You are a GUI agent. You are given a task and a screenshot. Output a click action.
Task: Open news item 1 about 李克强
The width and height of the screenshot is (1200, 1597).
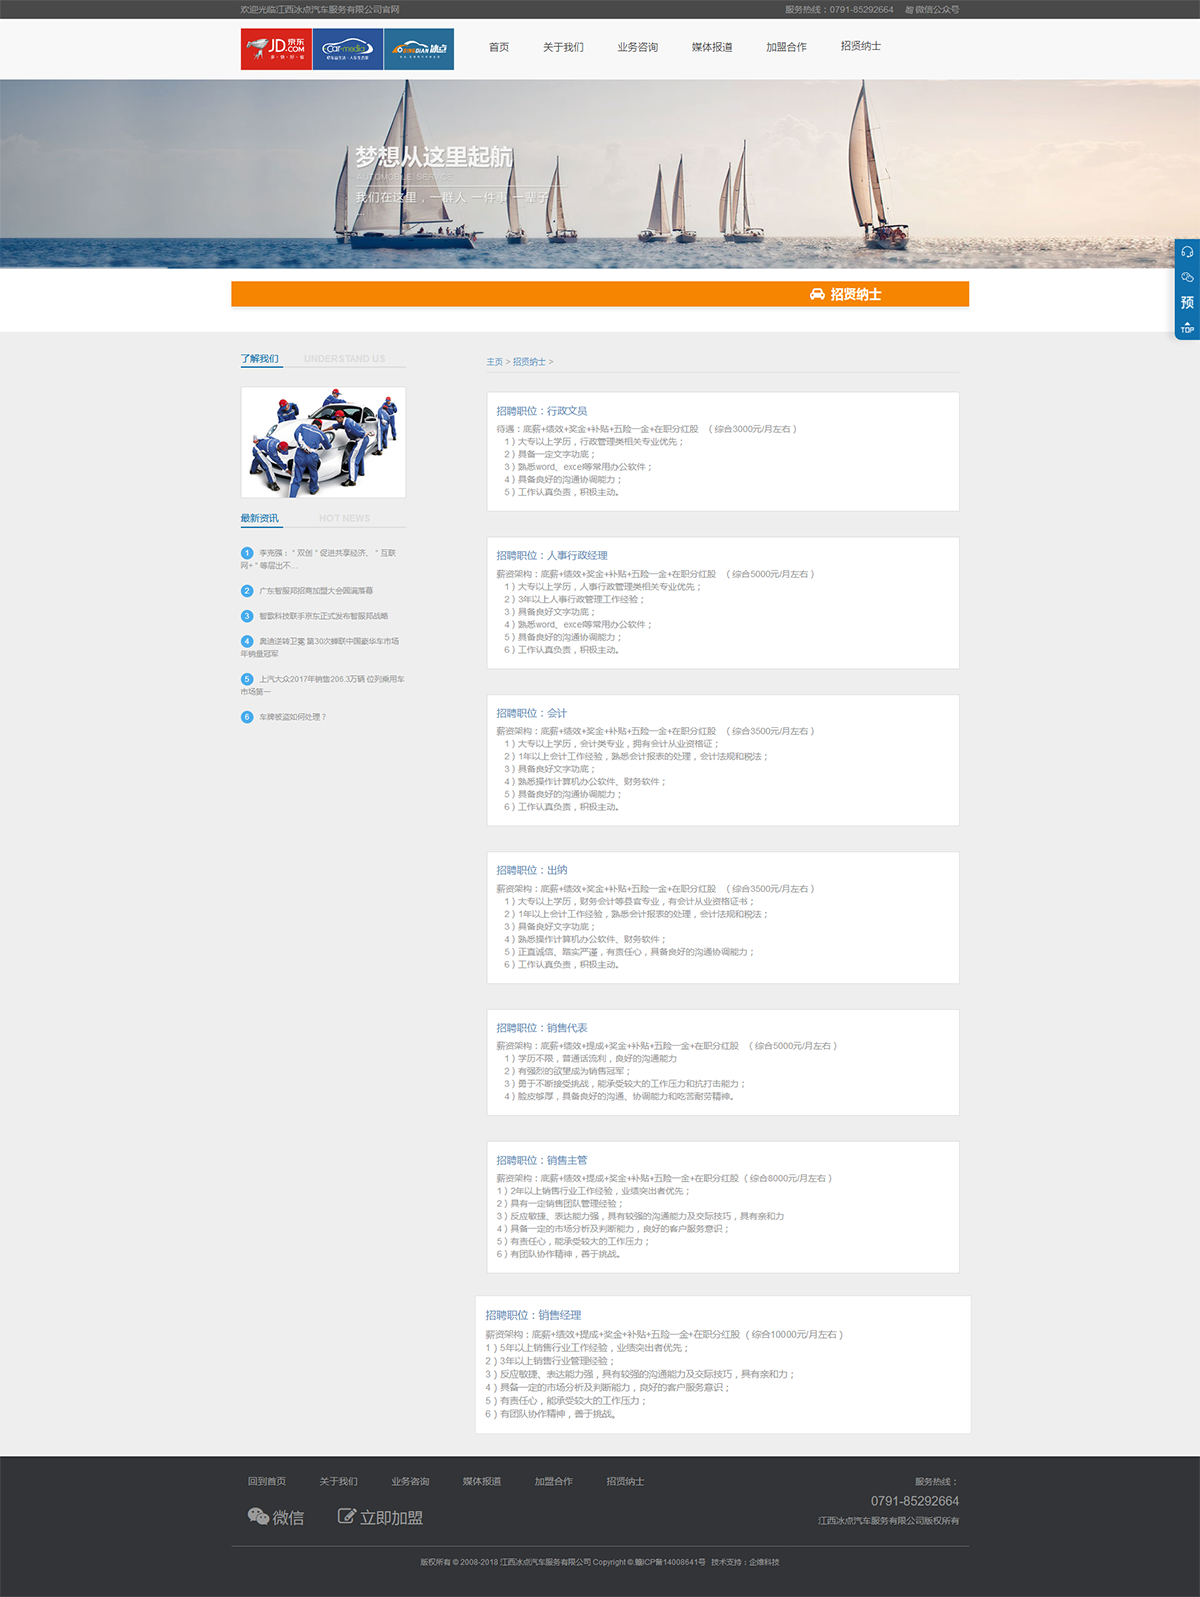327,553
